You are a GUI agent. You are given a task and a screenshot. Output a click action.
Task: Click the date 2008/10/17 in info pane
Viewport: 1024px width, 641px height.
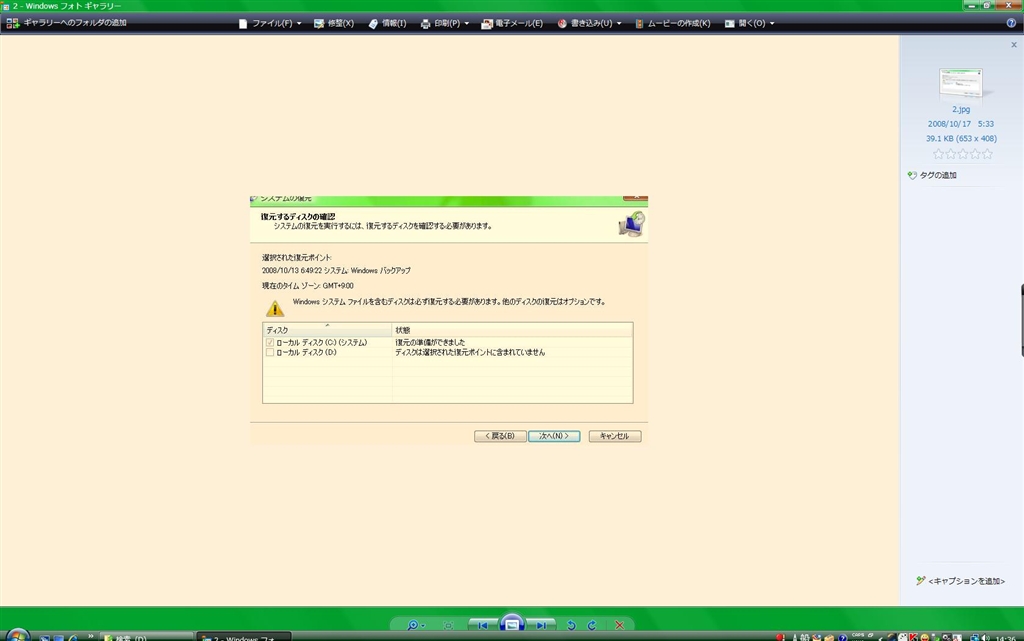click(949, 123)
